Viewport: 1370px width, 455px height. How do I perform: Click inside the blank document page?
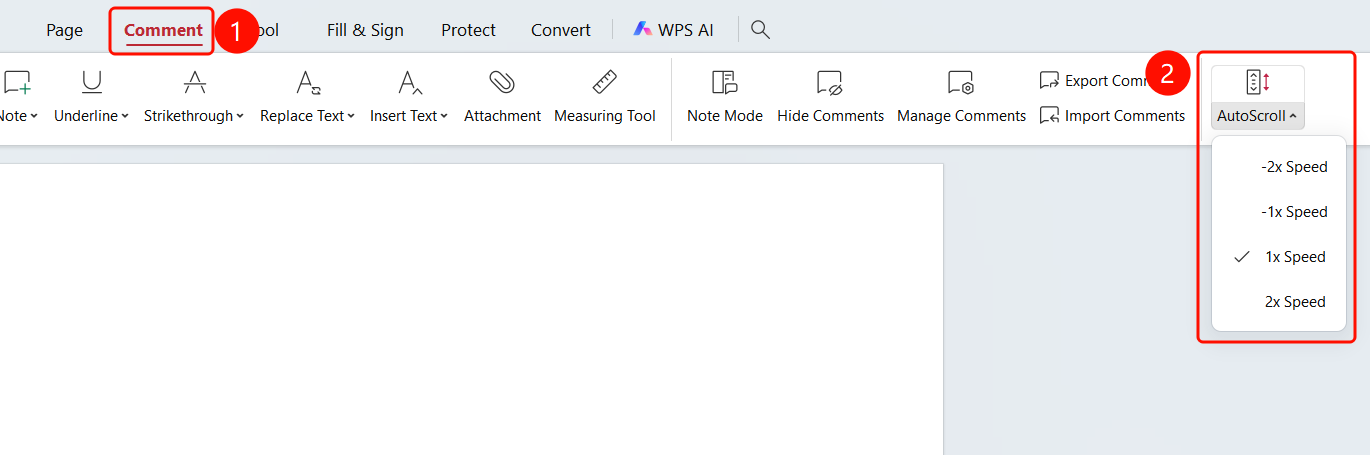click(x=470, y=310)
